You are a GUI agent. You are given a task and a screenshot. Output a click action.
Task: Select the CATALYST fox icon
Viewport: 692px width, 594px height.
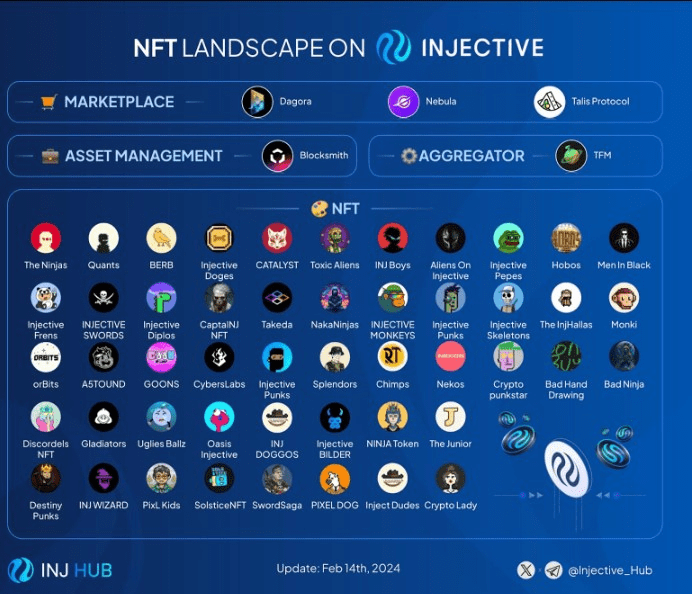277,238
